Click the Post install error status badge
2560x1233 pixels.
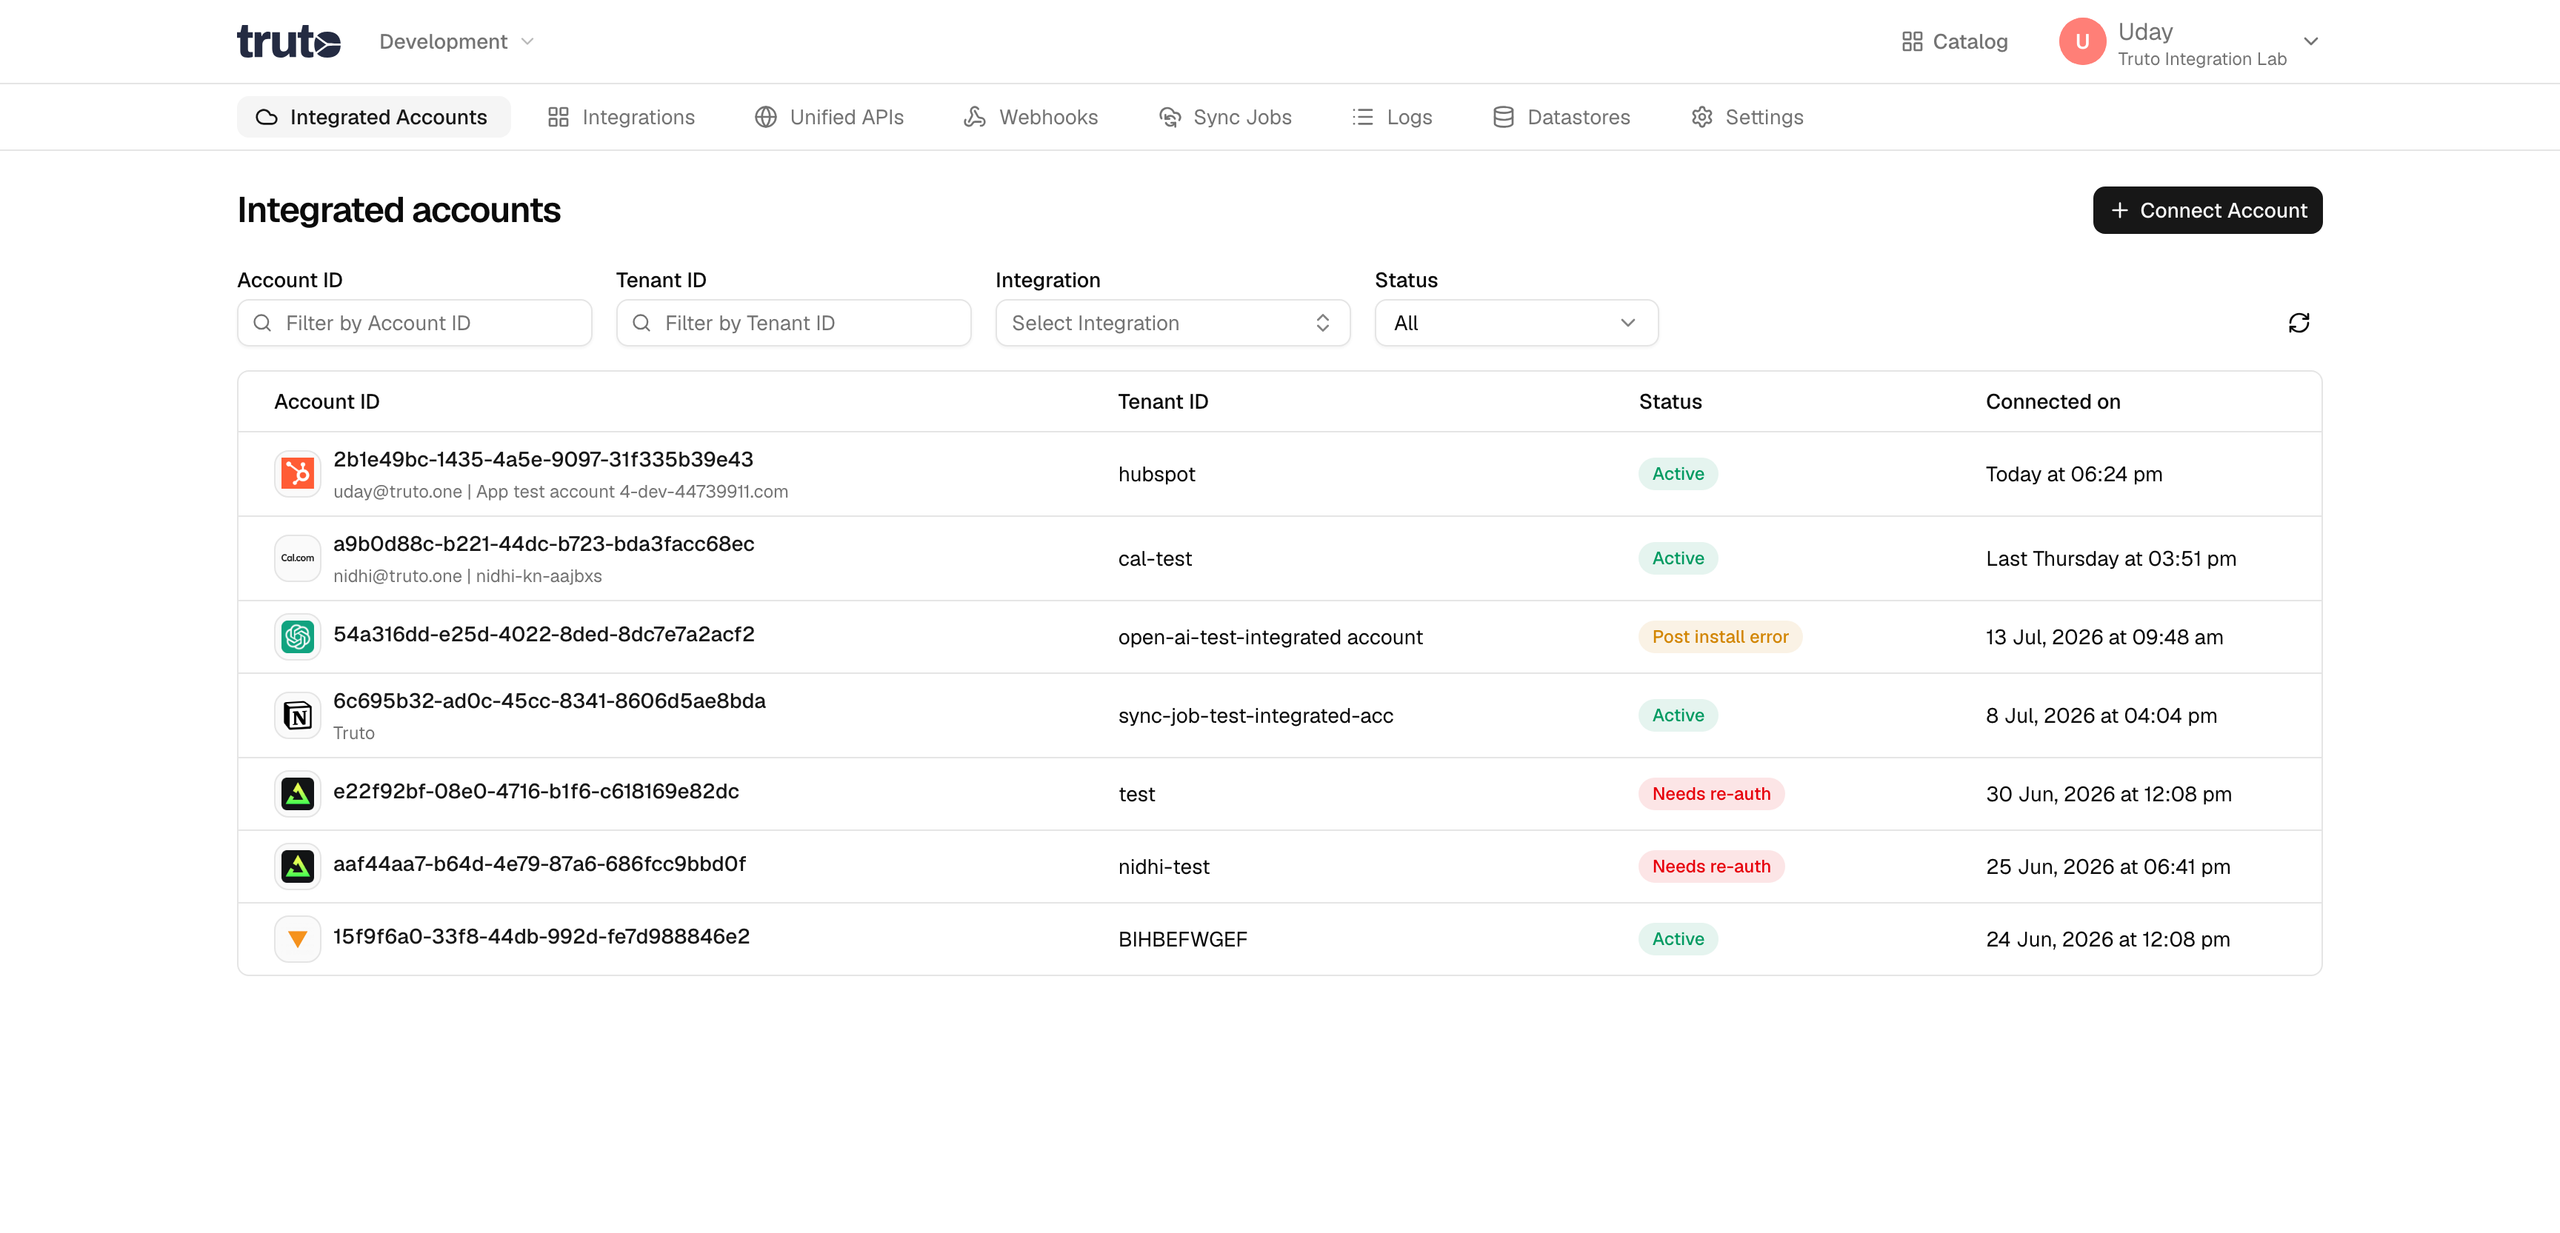coord(1720,637)
